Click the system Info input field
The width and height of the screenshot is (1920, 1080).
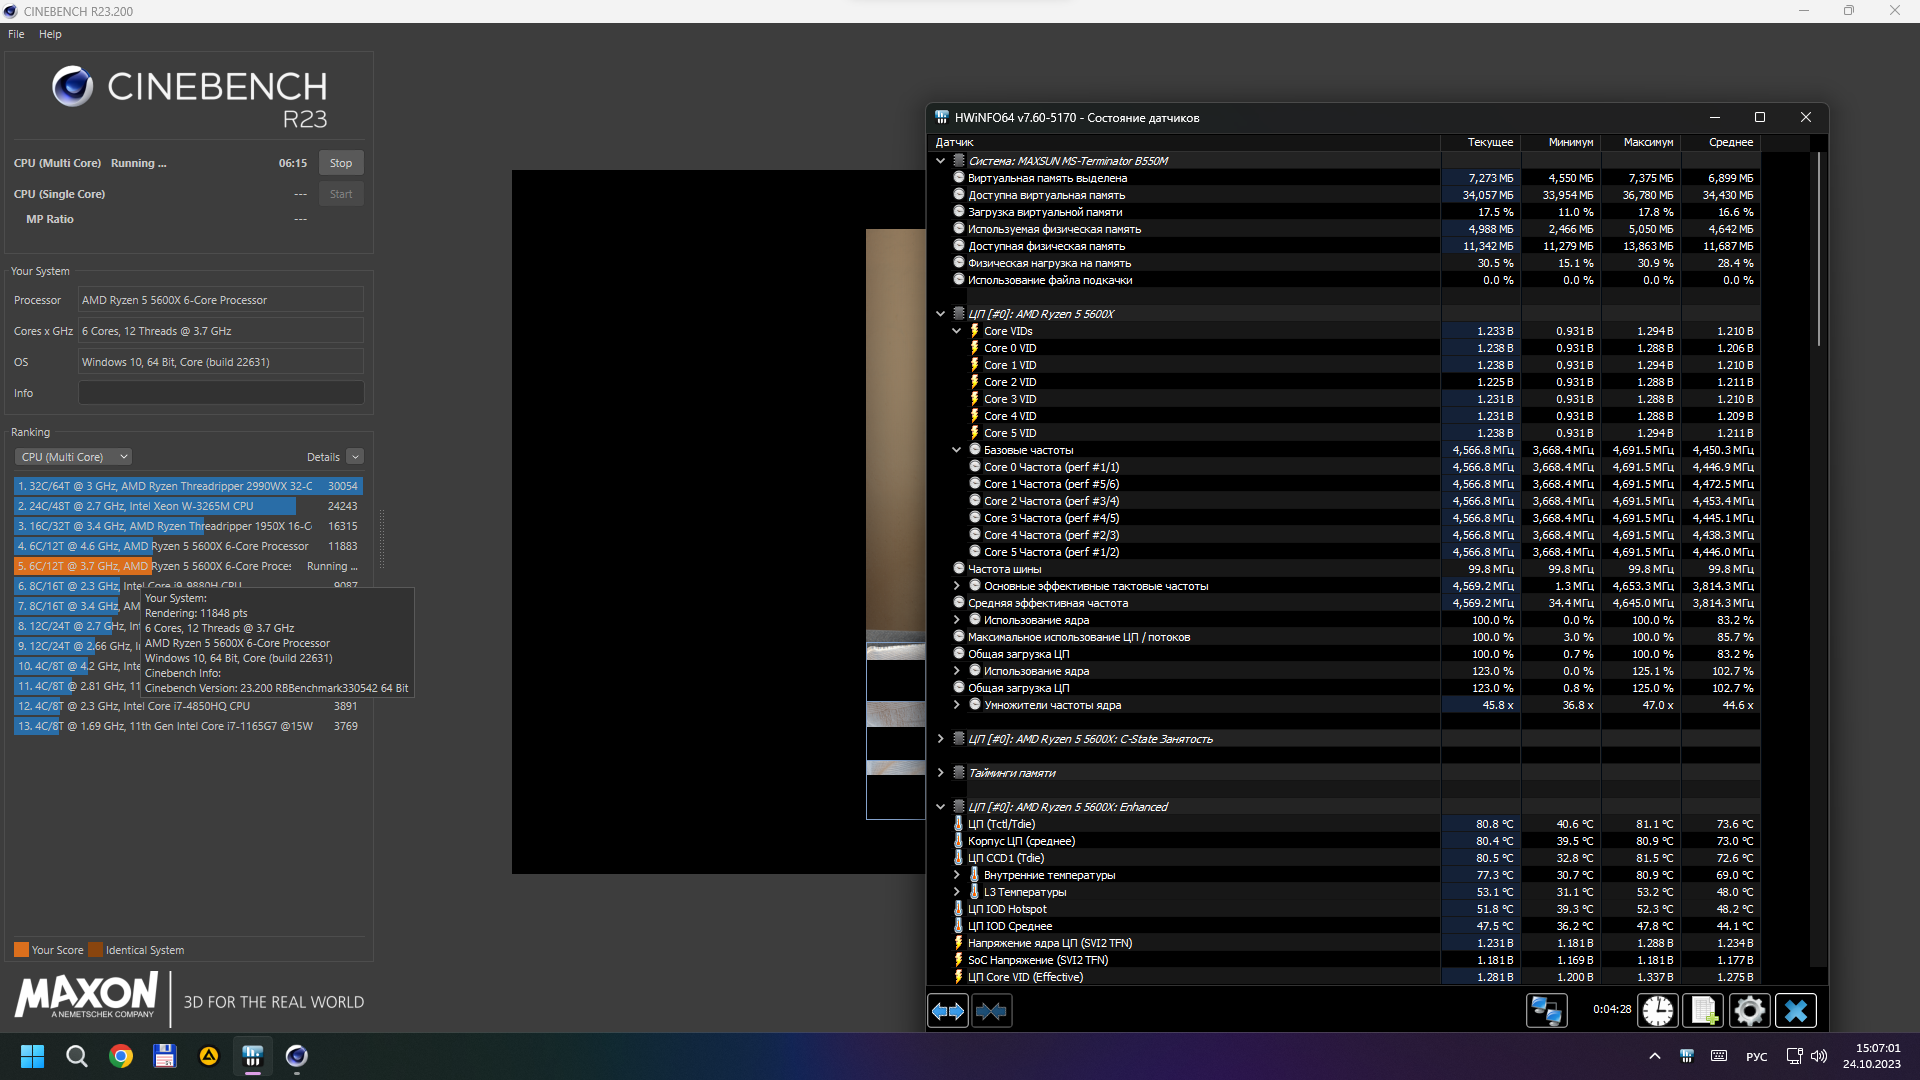(x=221, y=393)
